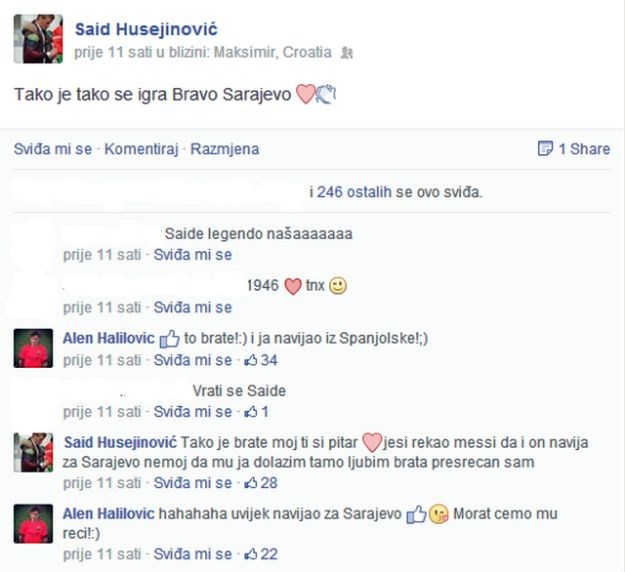Like the Saide legendo našaaaaaaa comment
625x572 pixels.
(x=193, y=255)
